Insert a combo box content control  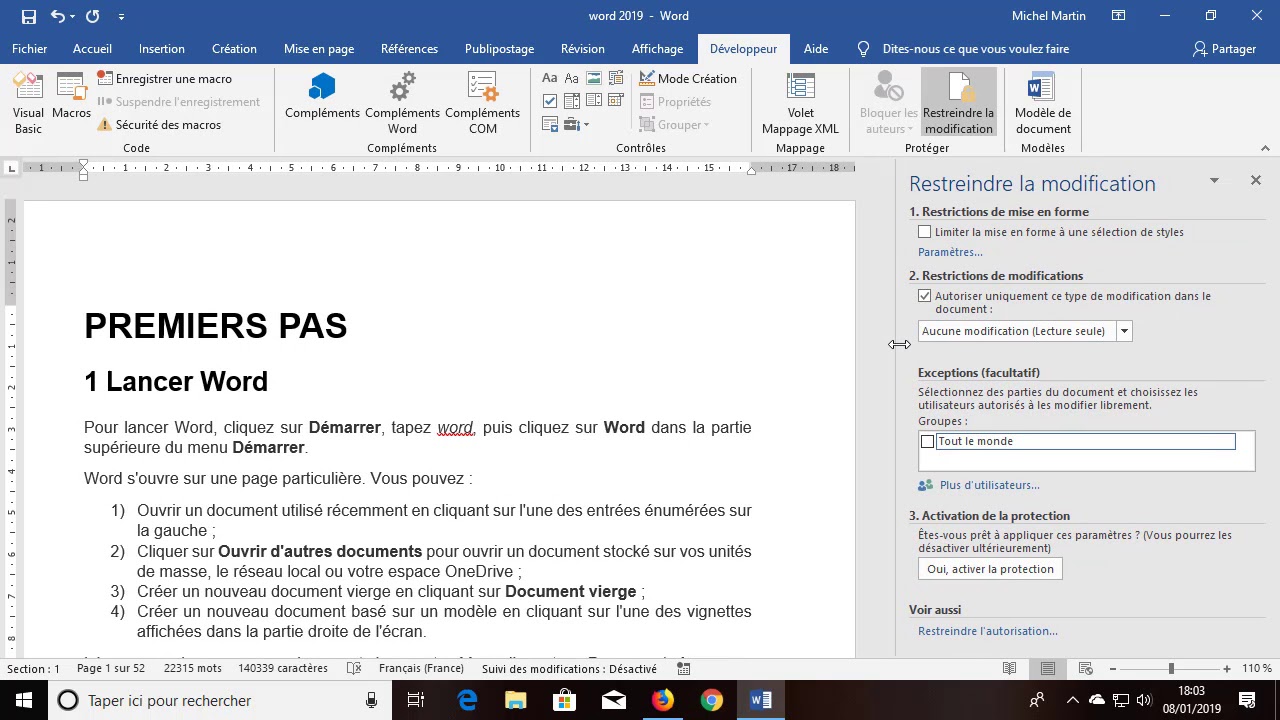point(572,101)
